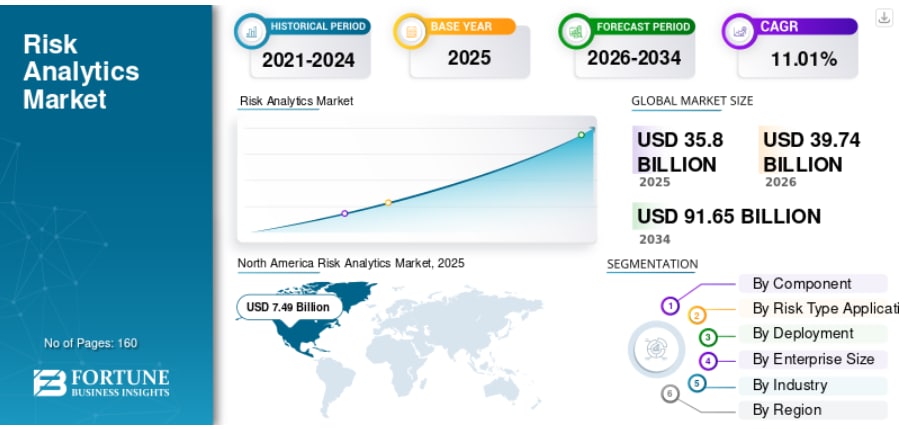Select the By Industry segment label

[x=813, y=385]
